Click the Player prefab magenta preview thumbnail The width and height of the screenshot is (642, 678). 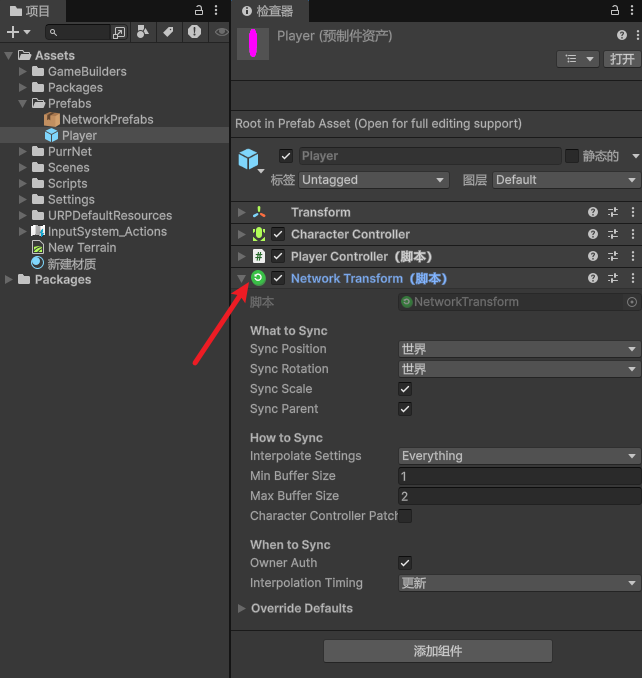click(253, 44)
